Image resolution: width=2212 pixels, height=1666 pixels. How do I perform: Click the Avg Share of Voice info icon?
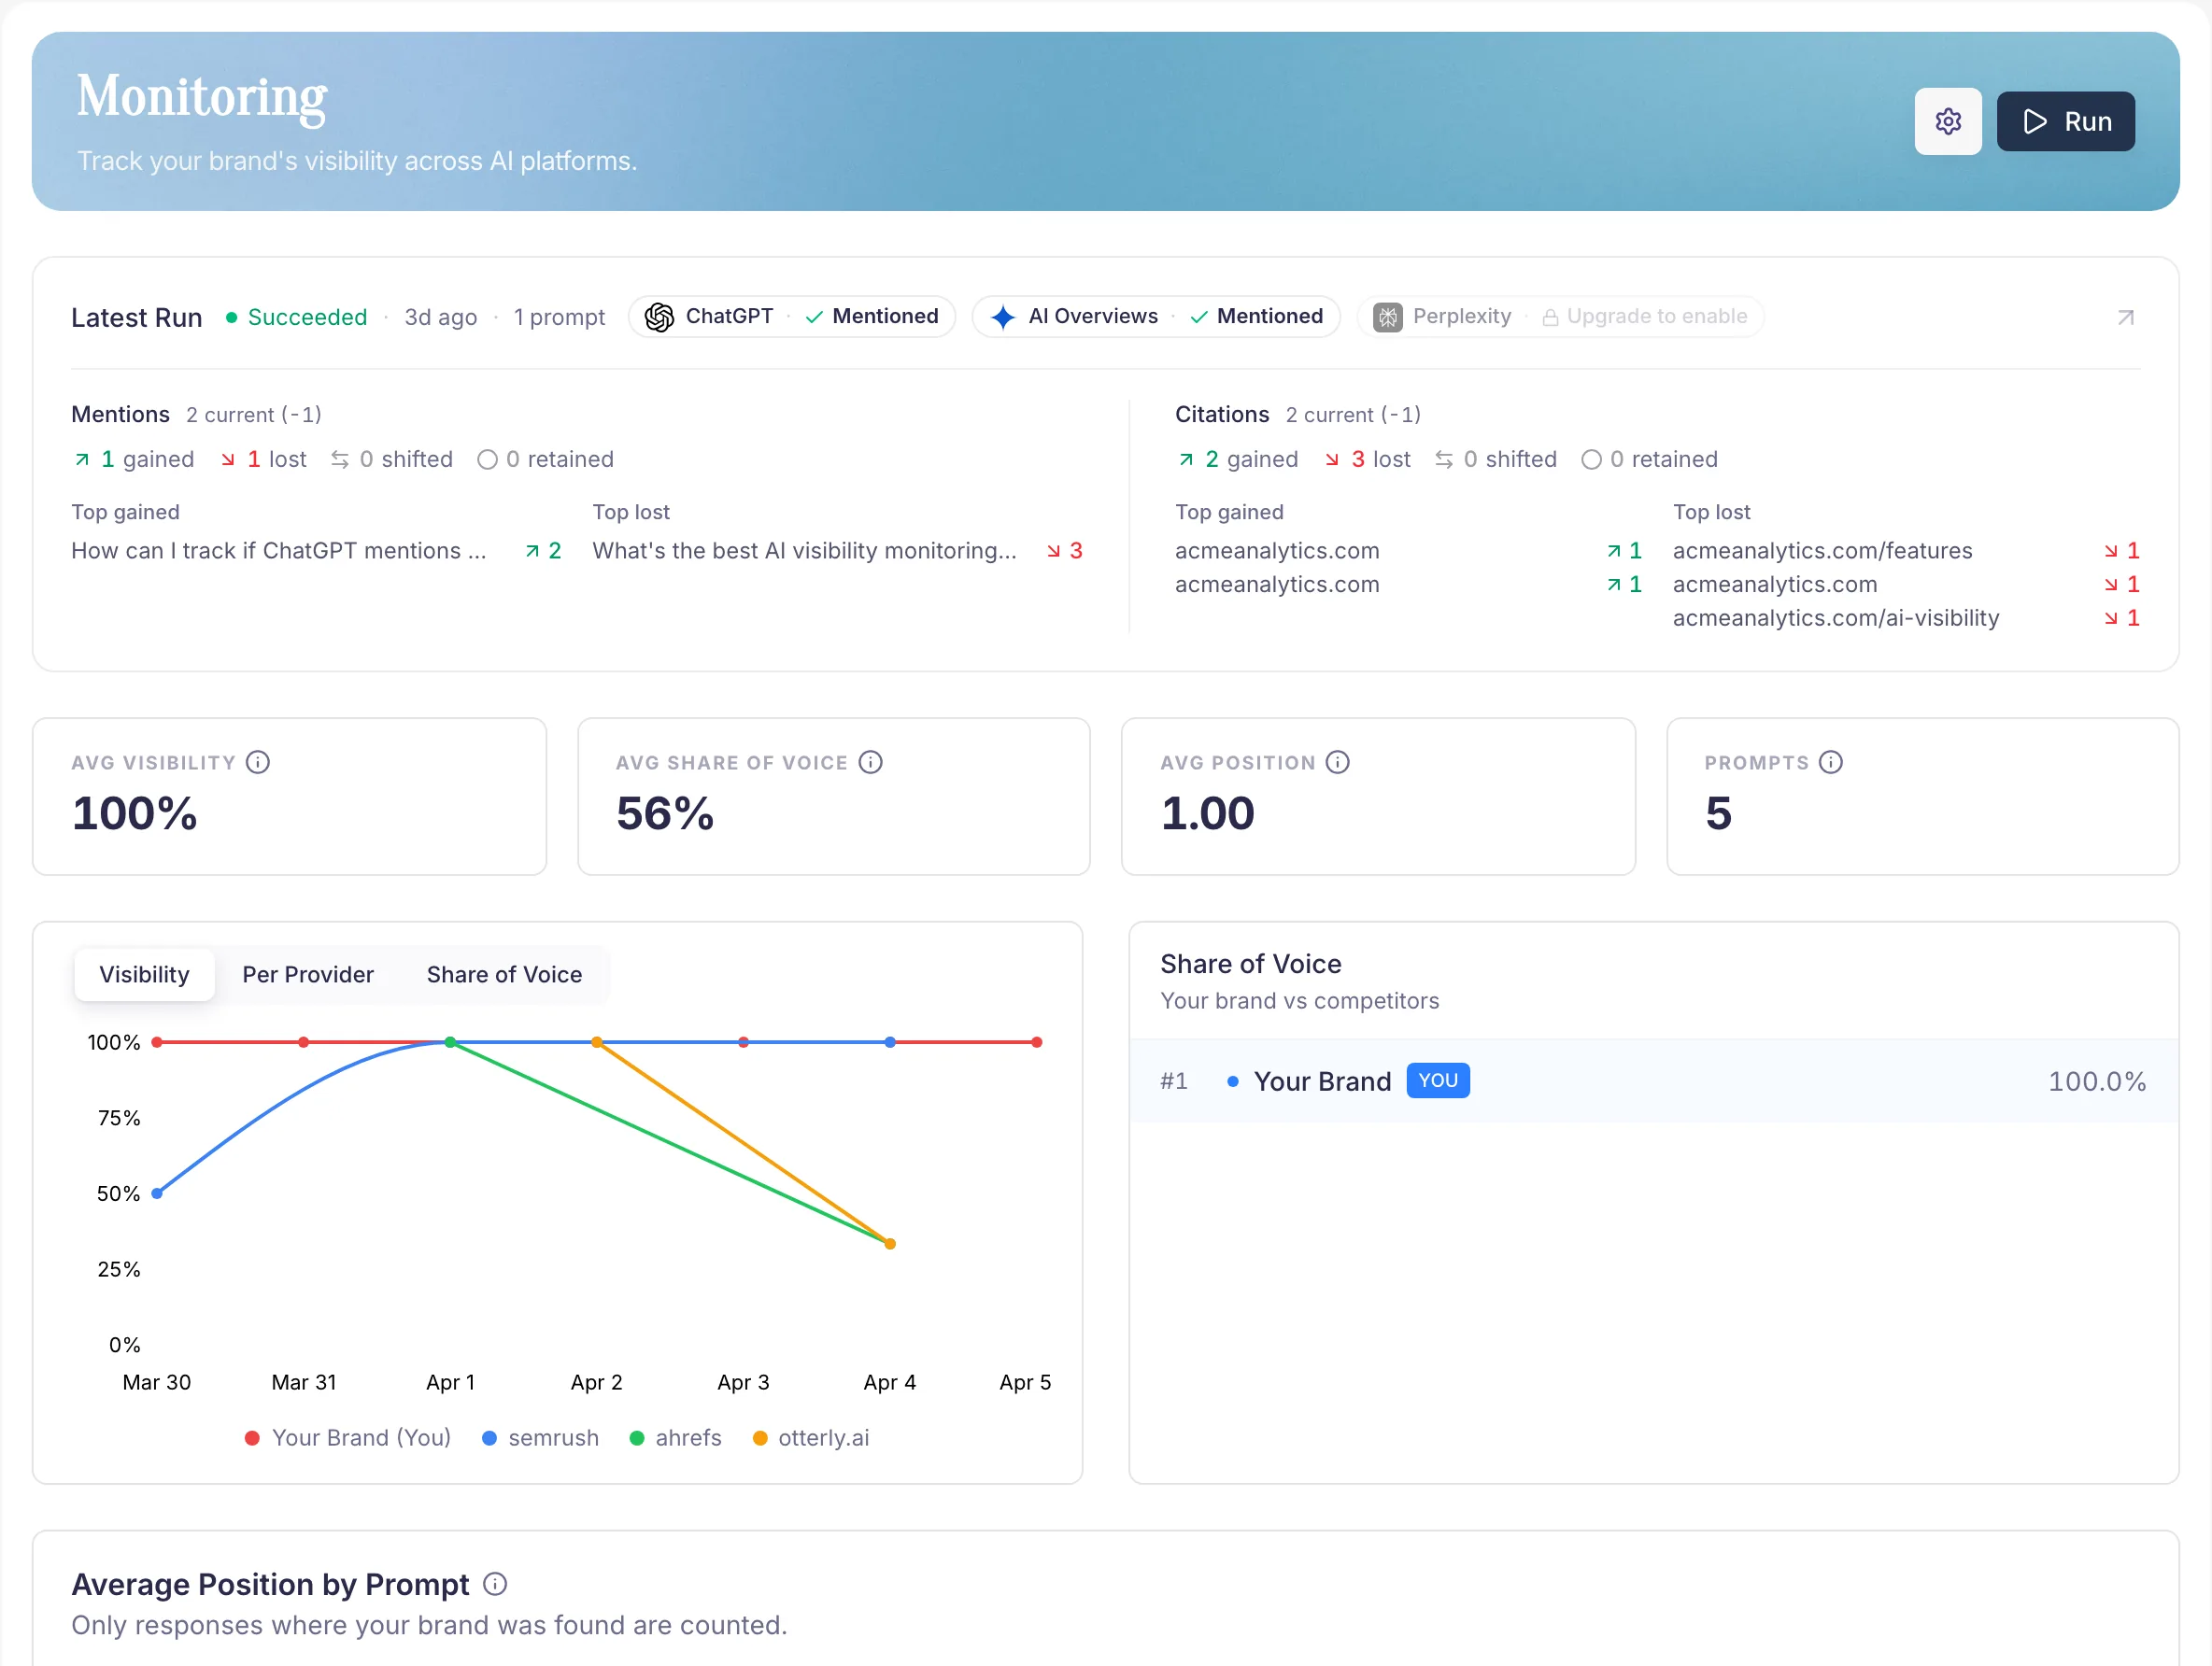pyautogui.click(x=871, y=761)
